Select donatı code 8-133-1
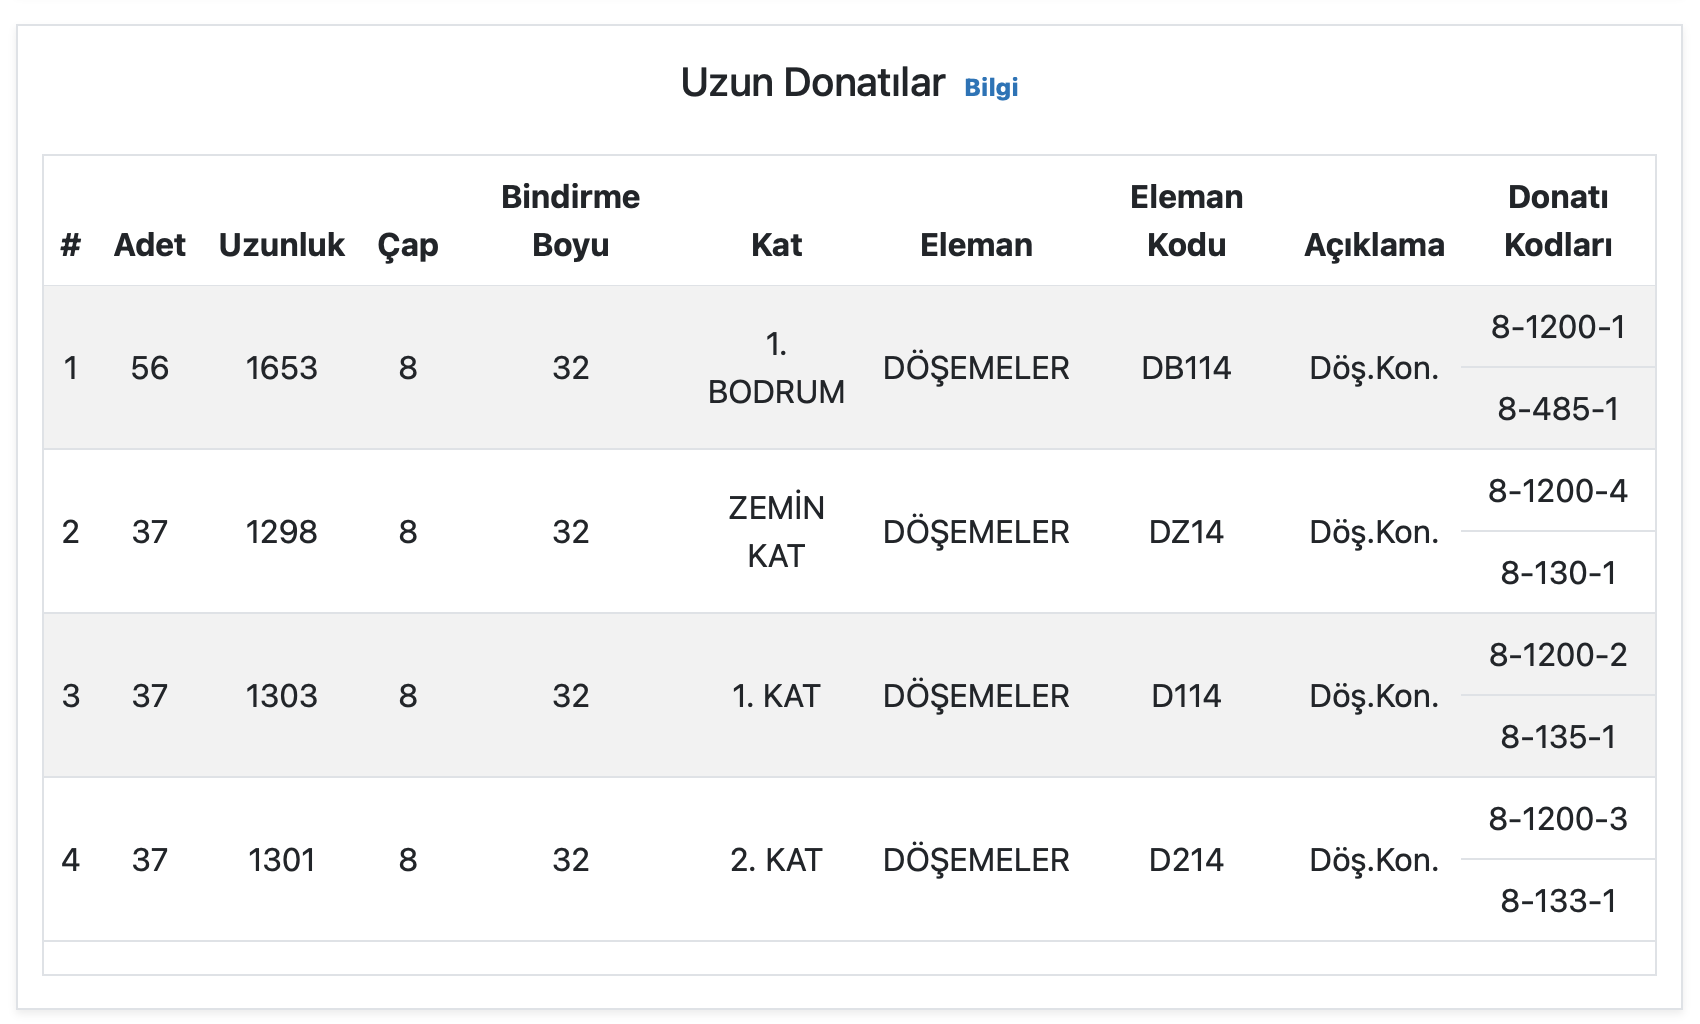The height and width of the screenshot is (1024, 1700). click(1558, 901)
